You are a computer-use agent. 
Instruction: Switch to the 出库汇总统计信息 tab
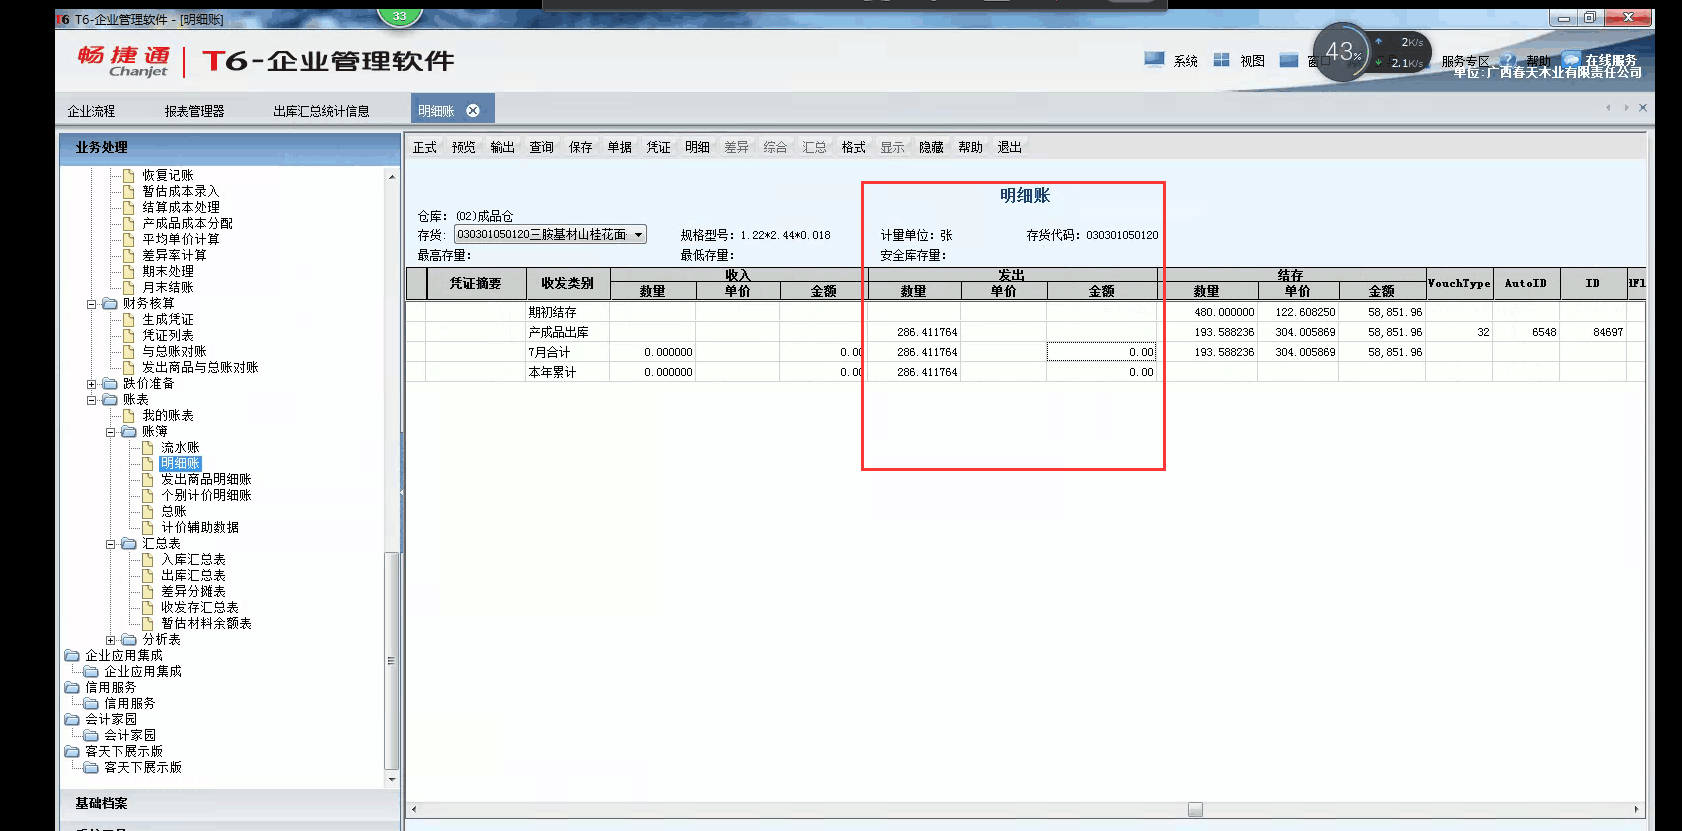pos(321,111)
